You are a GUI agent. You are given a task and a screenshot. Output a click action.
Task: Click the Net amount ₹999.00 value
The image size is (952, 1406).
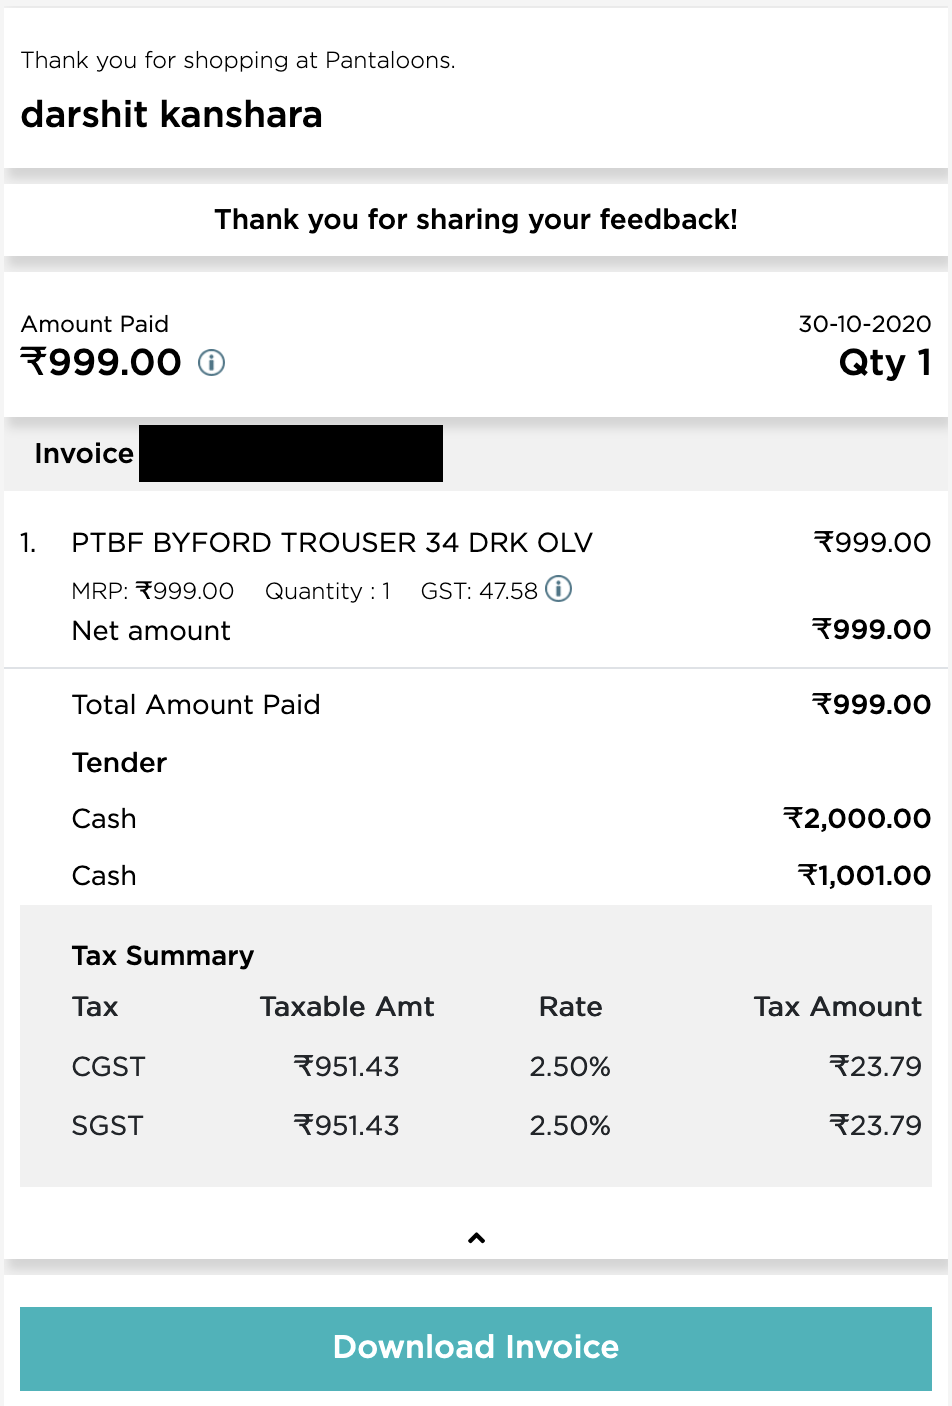(x=872, y=629)
